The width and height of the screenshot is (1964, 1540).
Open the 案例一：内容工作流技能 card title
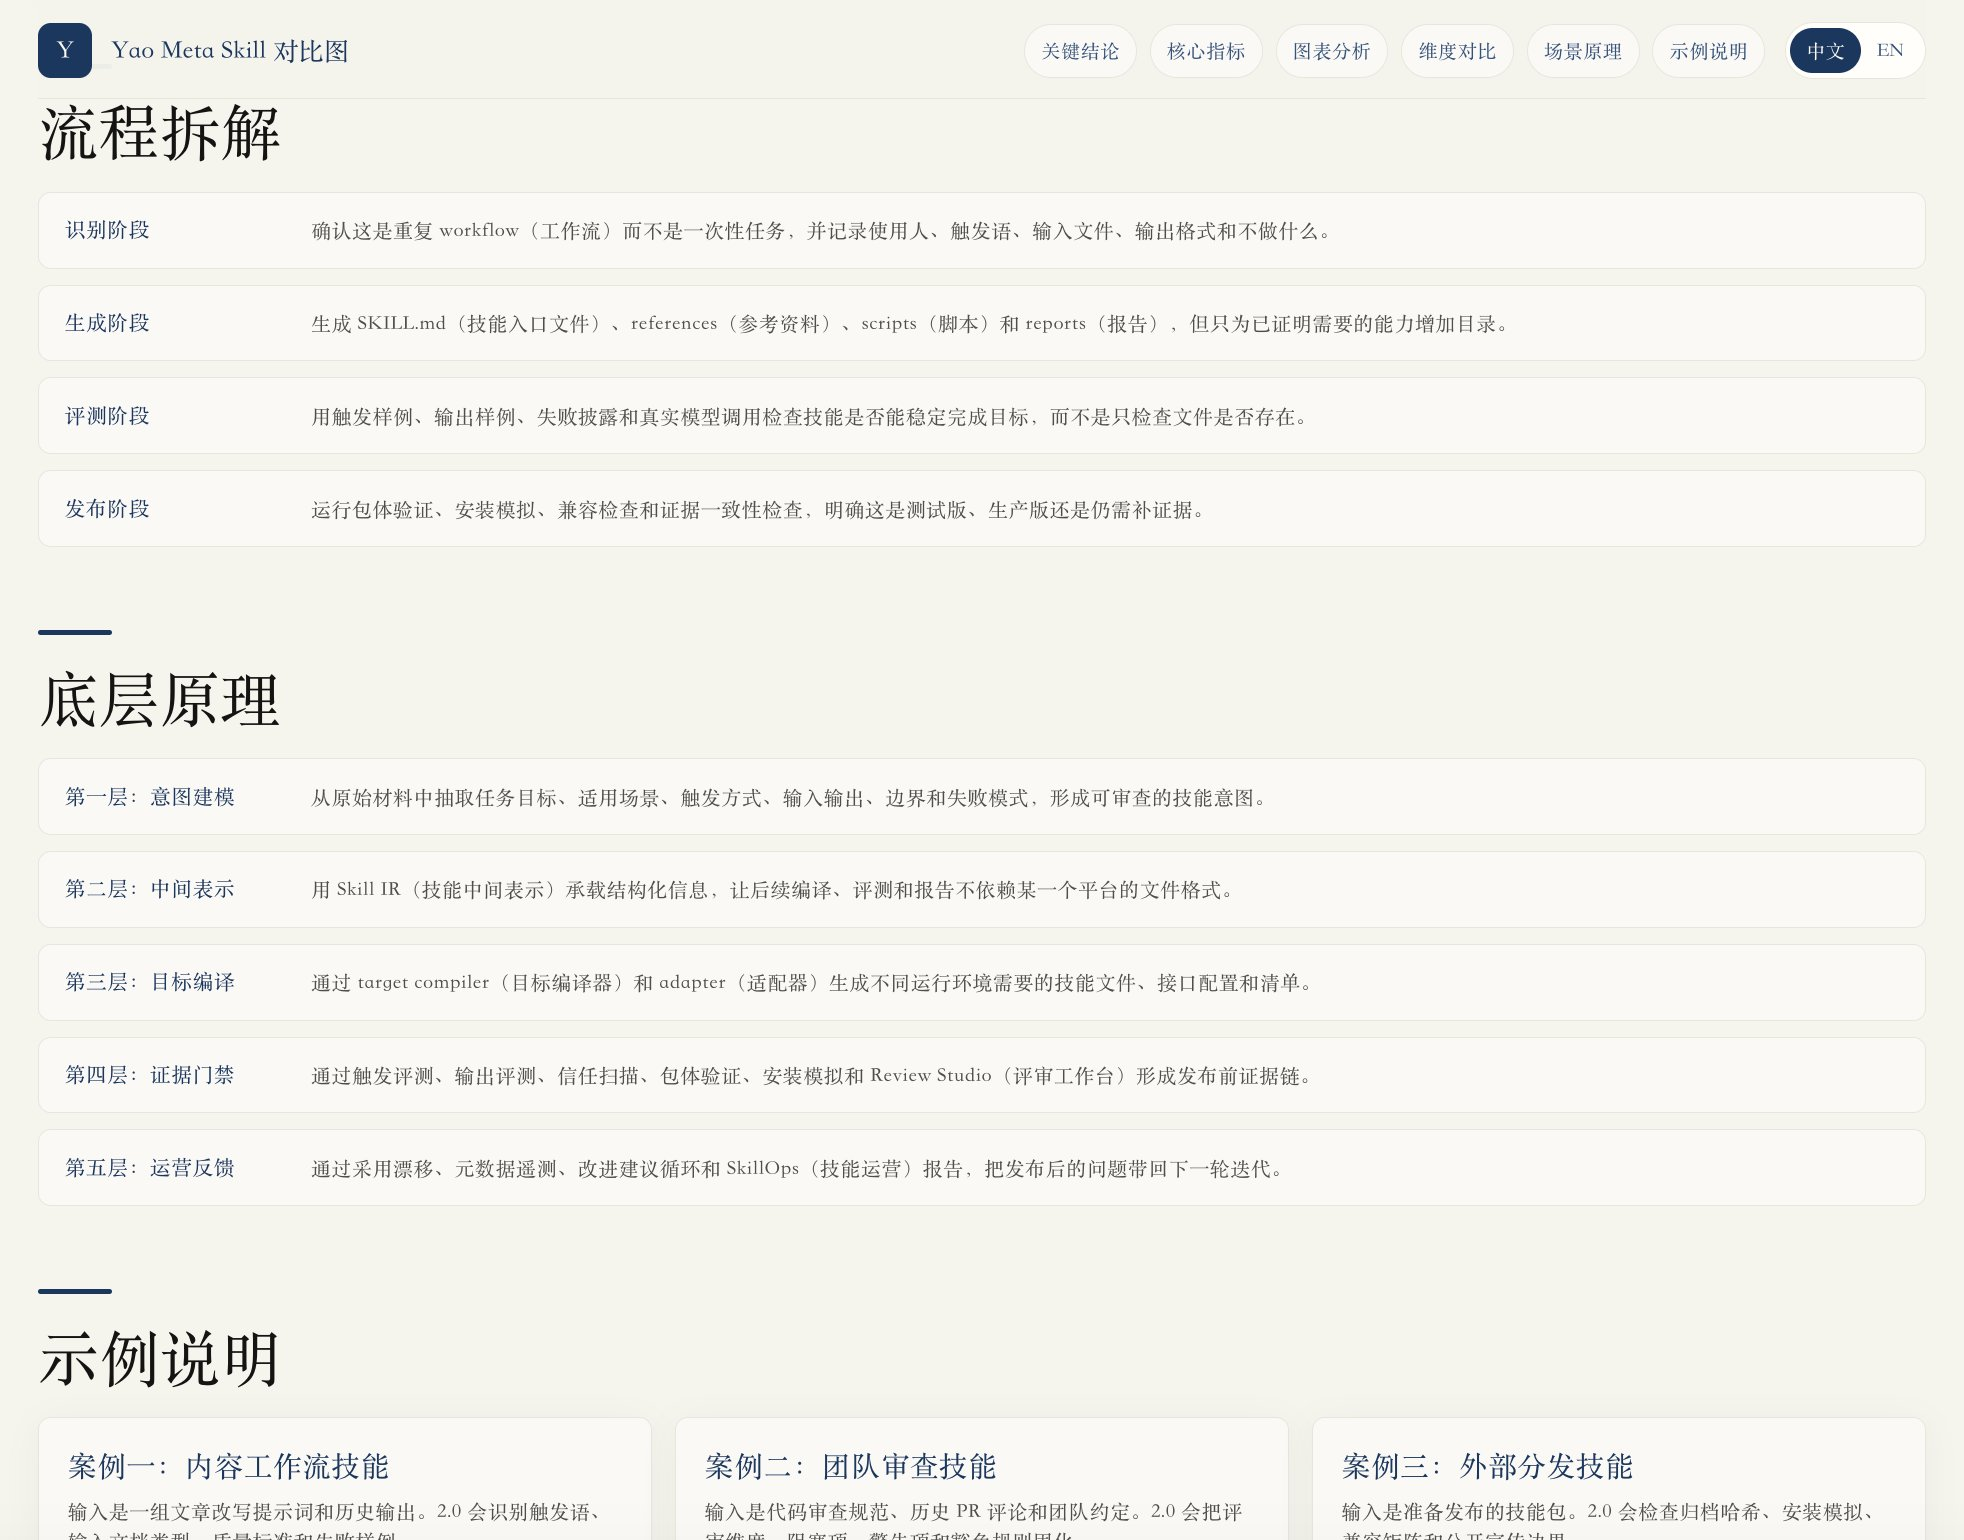point(228,1467)
